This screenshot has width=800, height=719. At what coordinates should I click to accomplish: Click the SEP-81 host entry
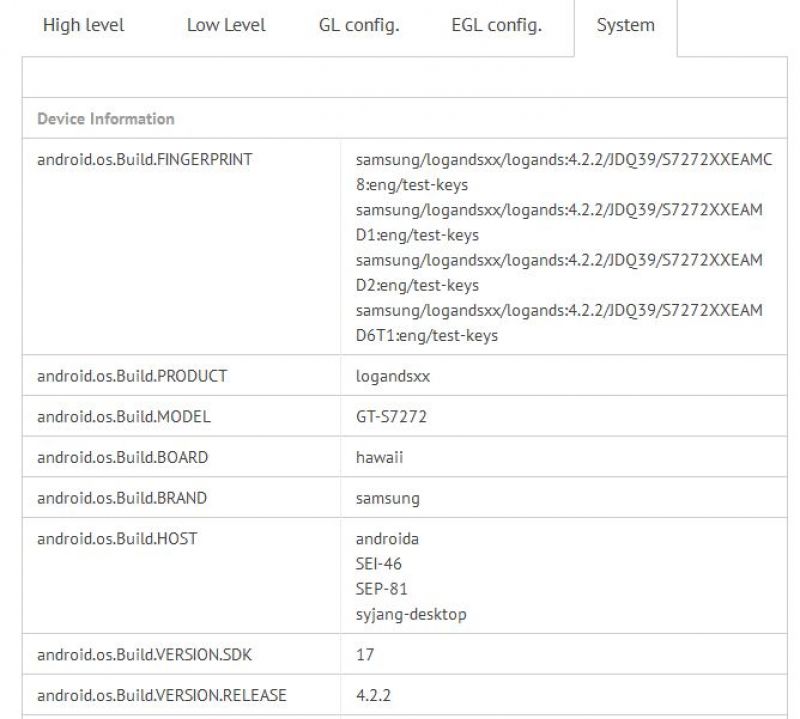[382, 588]
